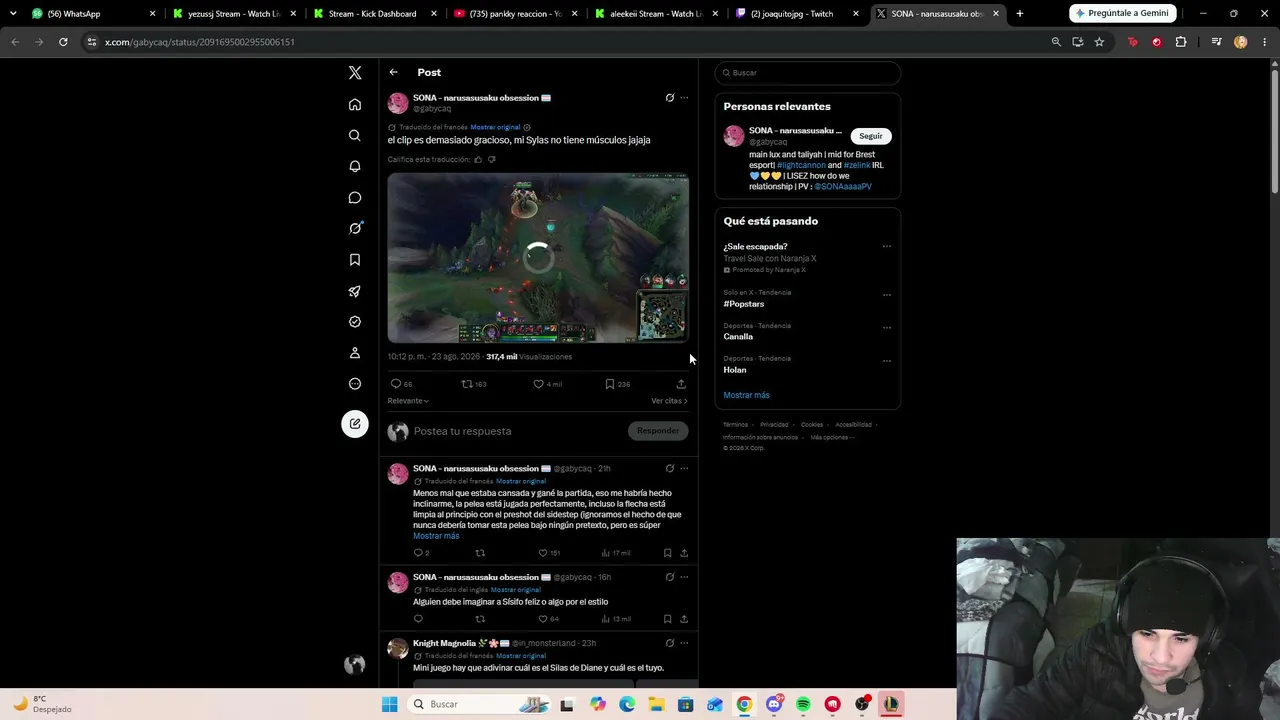
Task: Reload the page in Chrome
Action: tap(63, 42)
